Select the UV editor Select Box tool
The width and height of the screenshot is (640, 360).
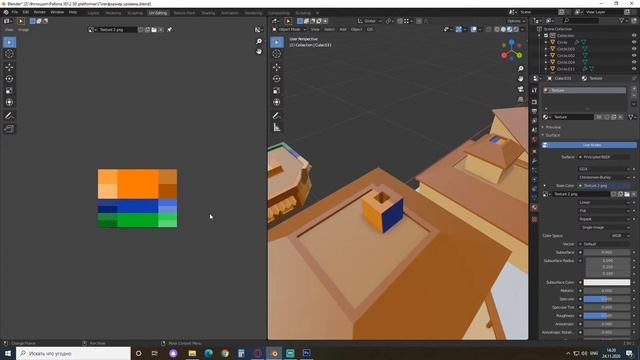[x=9, y=42]
